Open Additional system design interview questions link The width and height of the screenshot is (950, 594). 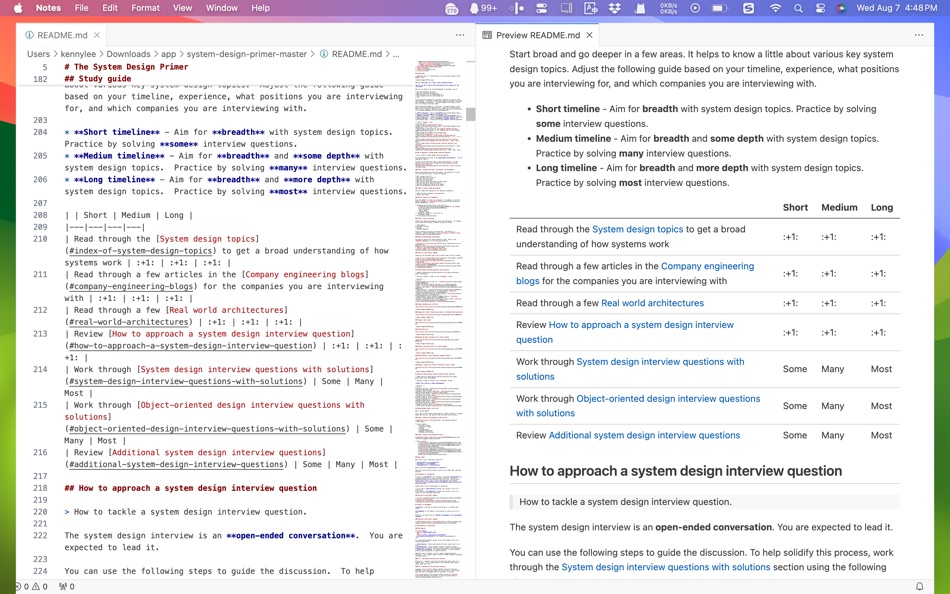click(644, 435)
